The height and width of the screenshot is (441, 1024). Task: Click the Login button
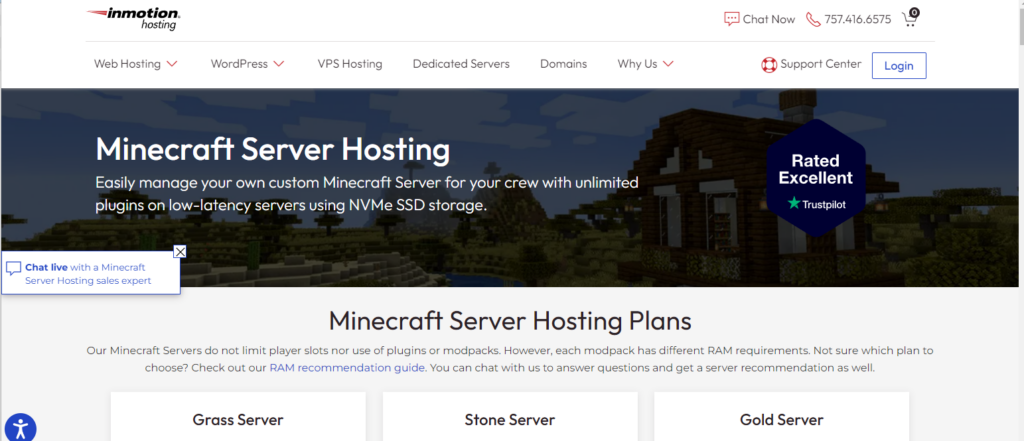click(x=899, y=65)
